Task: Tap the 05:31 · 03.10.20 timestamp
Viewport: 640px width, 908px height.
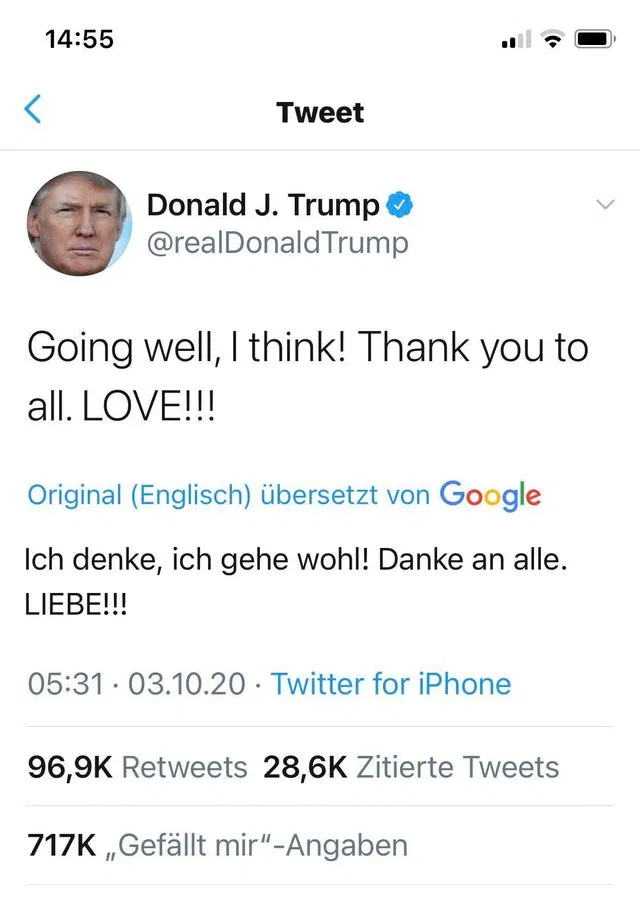Action: coord(135,684)
